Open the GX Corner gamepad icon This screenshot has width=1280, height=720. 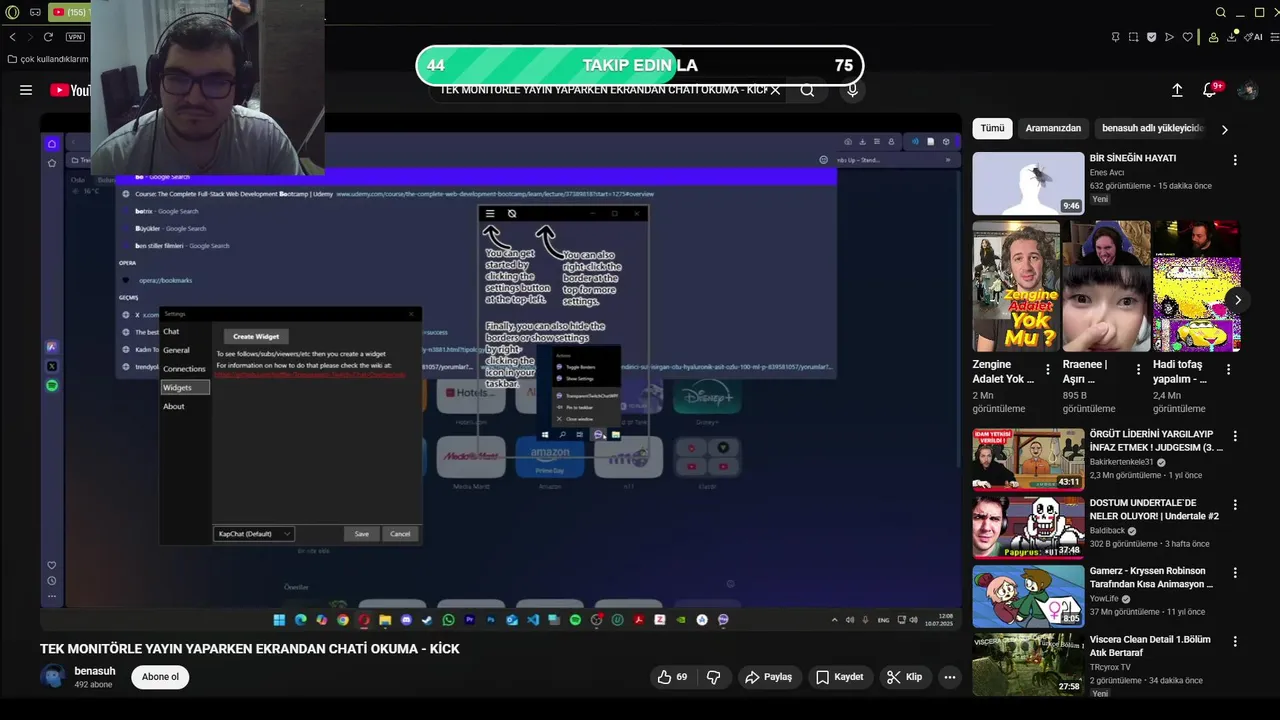point(35,12)
